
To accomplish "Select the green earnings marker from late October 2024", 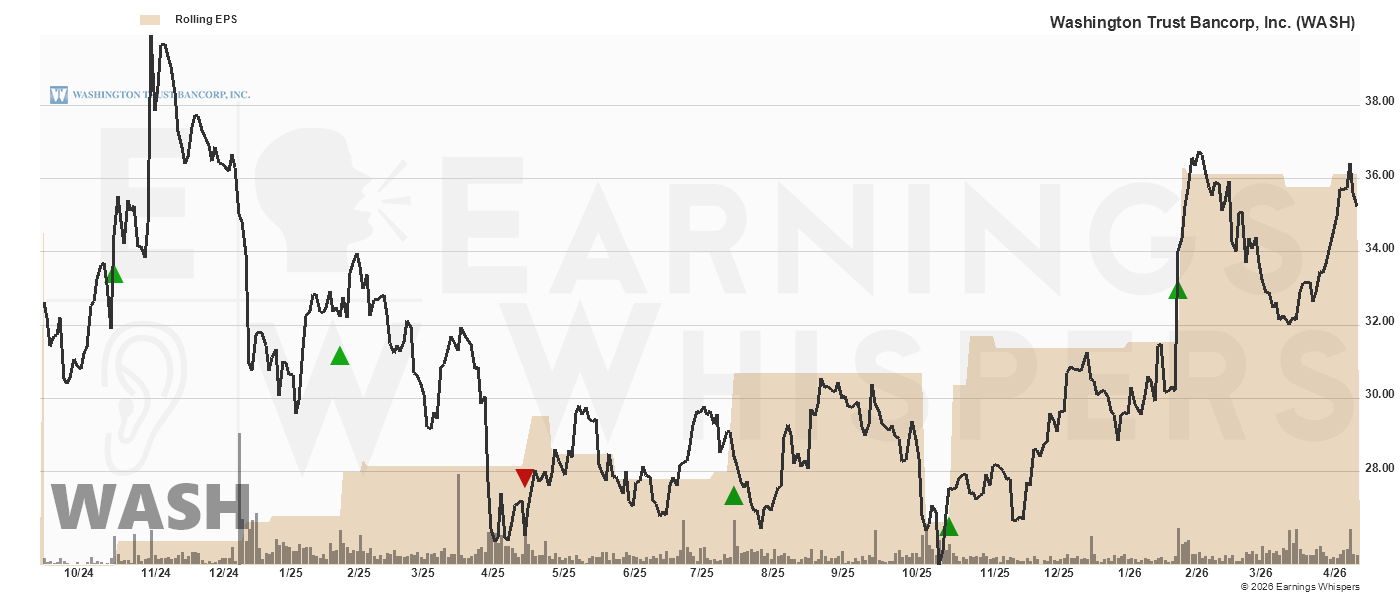I will pos(114,274).
